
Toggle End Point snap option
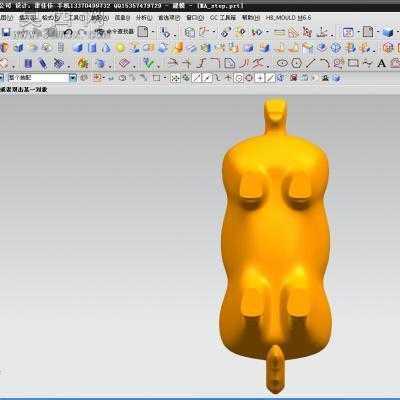pos(197,78)
